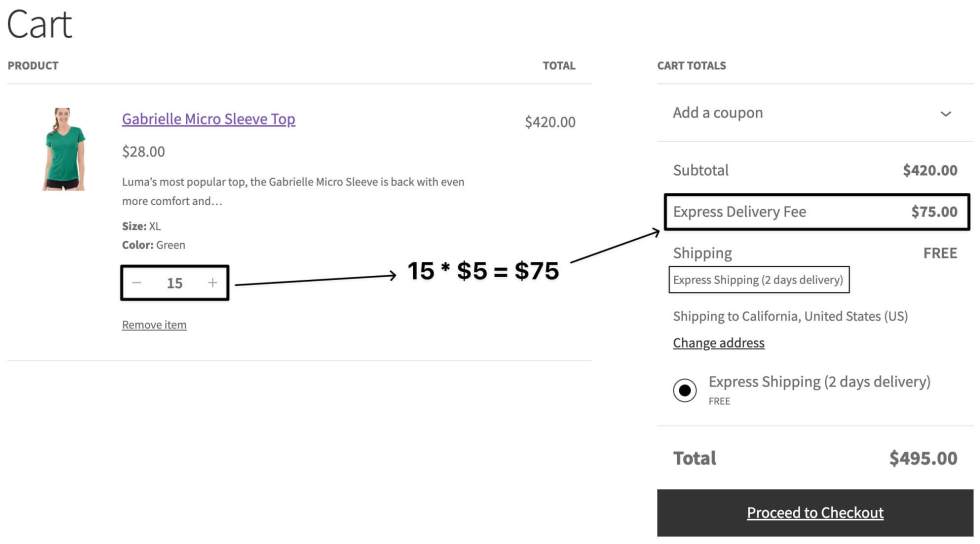Click the Express Delivery Fee $75.00 amount
The width and height of the screenshot is (980, 544).
933,212
